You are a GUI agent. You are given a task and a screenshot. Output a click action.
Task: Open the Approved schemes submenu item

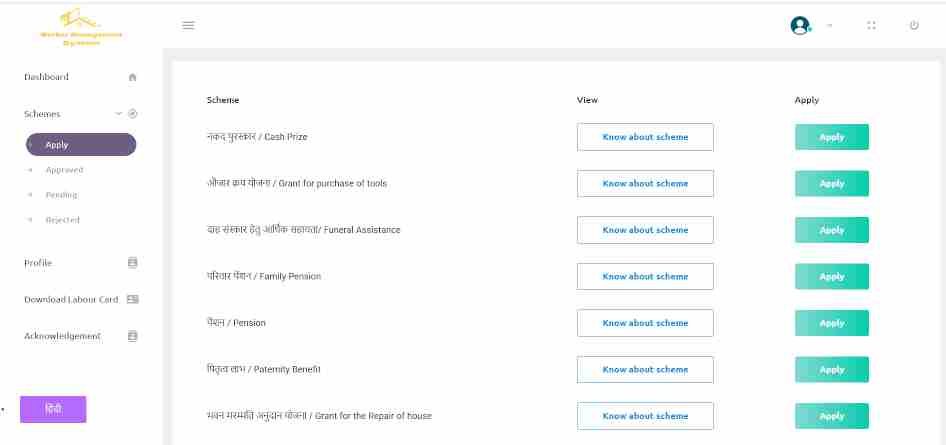pos(64,170)
